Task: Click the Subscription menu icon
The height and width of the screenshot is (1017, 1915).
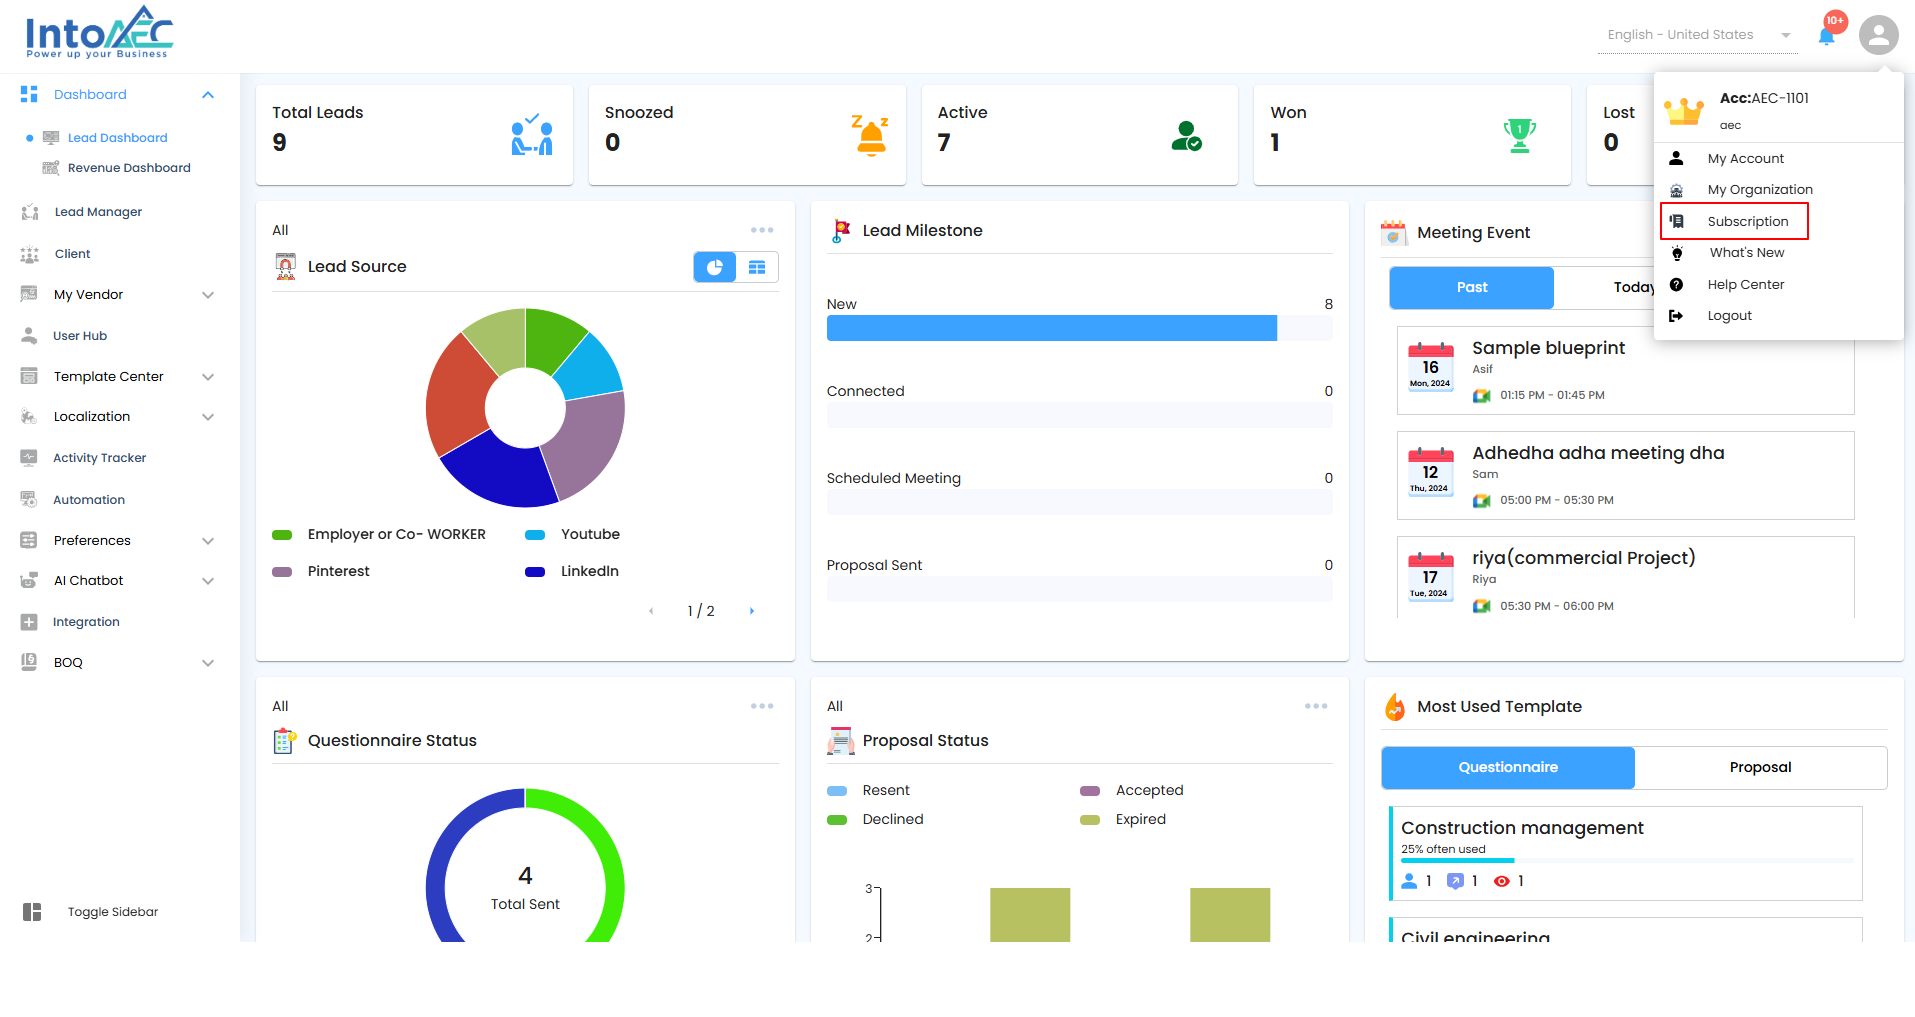Action: 1677,221
